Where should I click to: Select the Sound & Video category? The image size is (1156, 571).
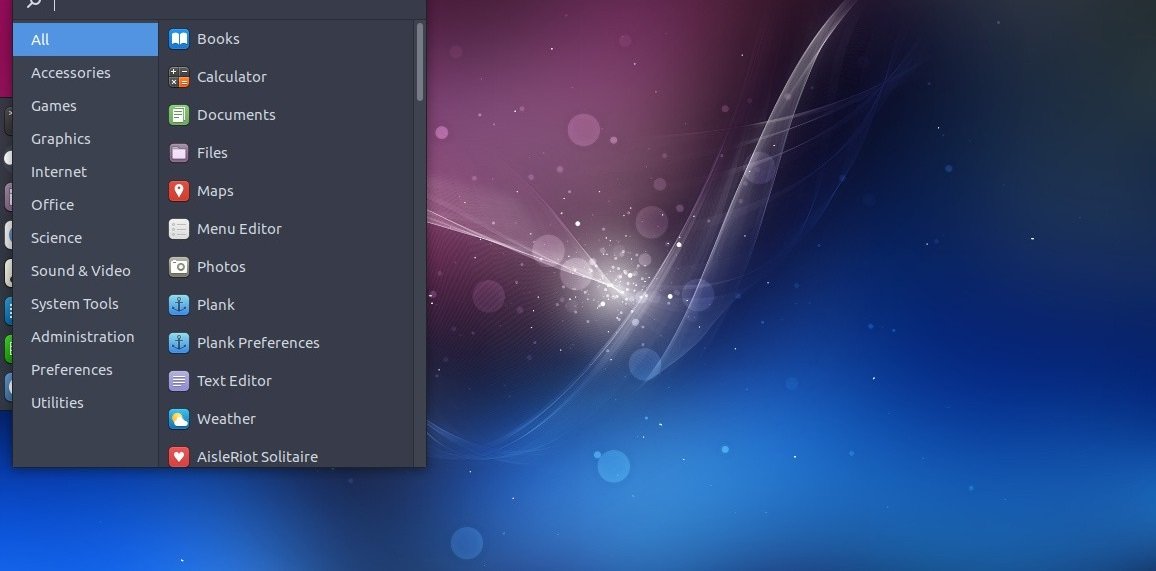click(x=81, y=271)
